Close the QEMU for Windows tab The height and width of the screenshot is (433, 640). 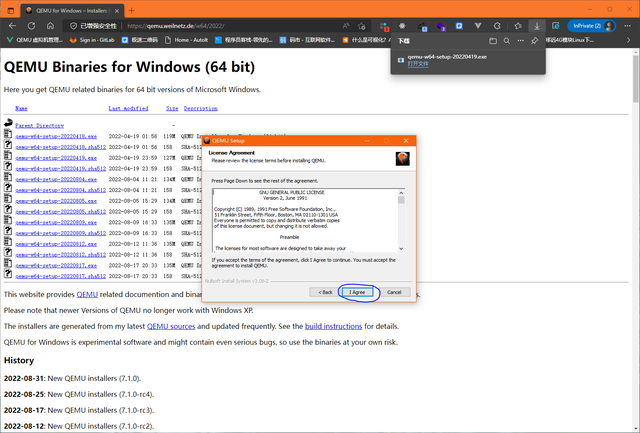117,11
